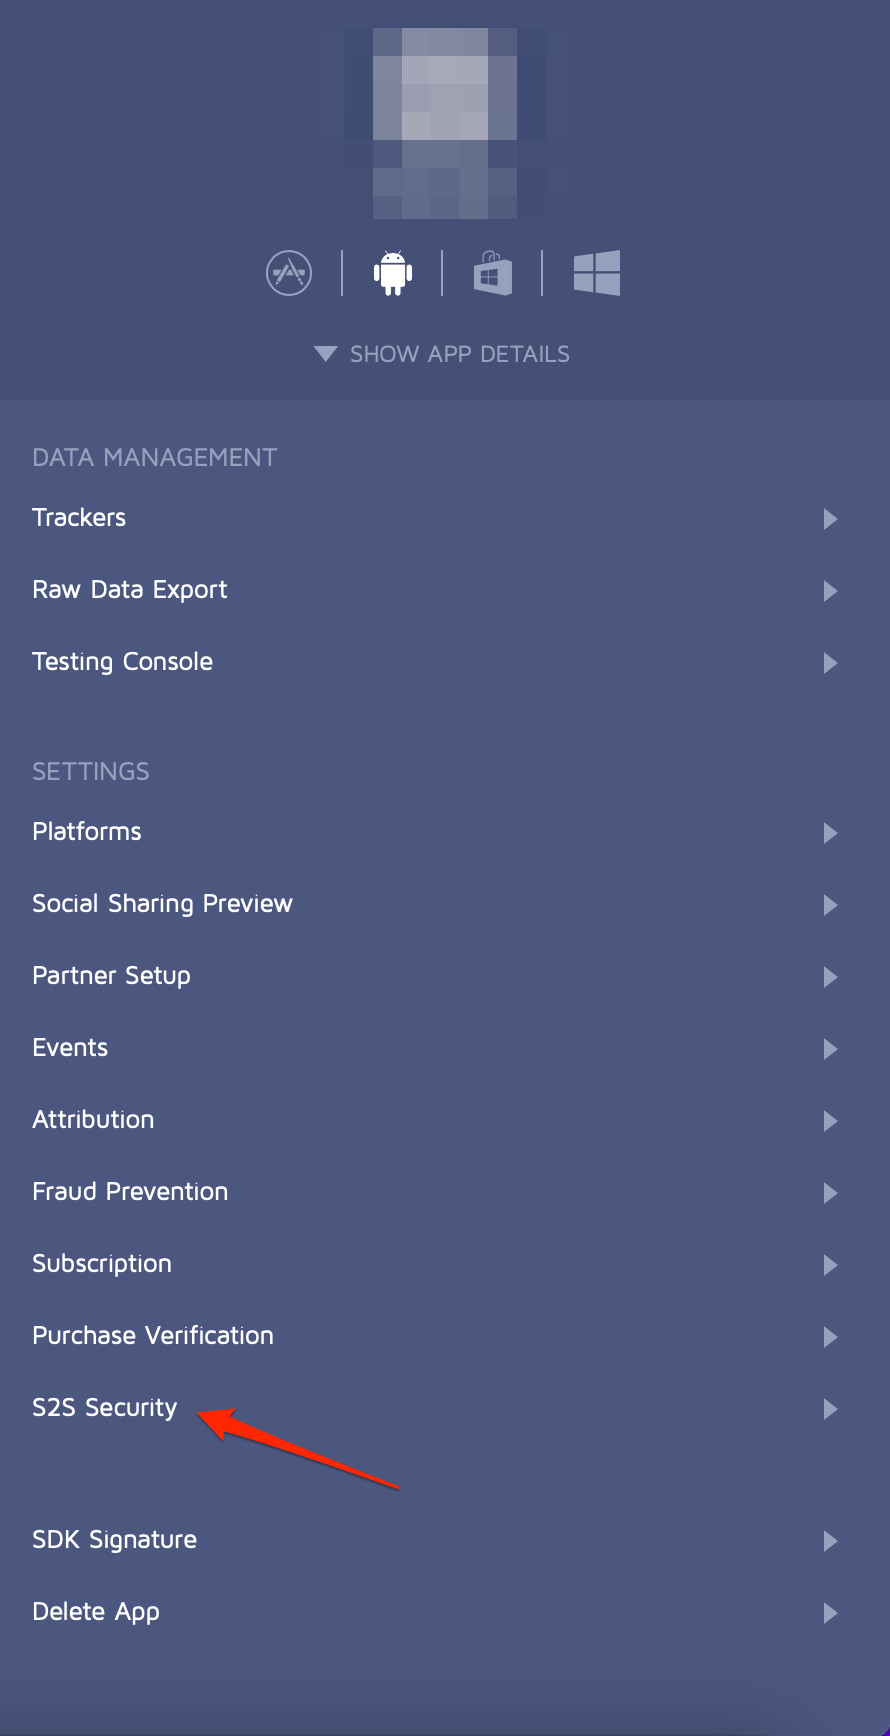
Task: Open S2S Security settings
Action: click(x=104, y=1408)
